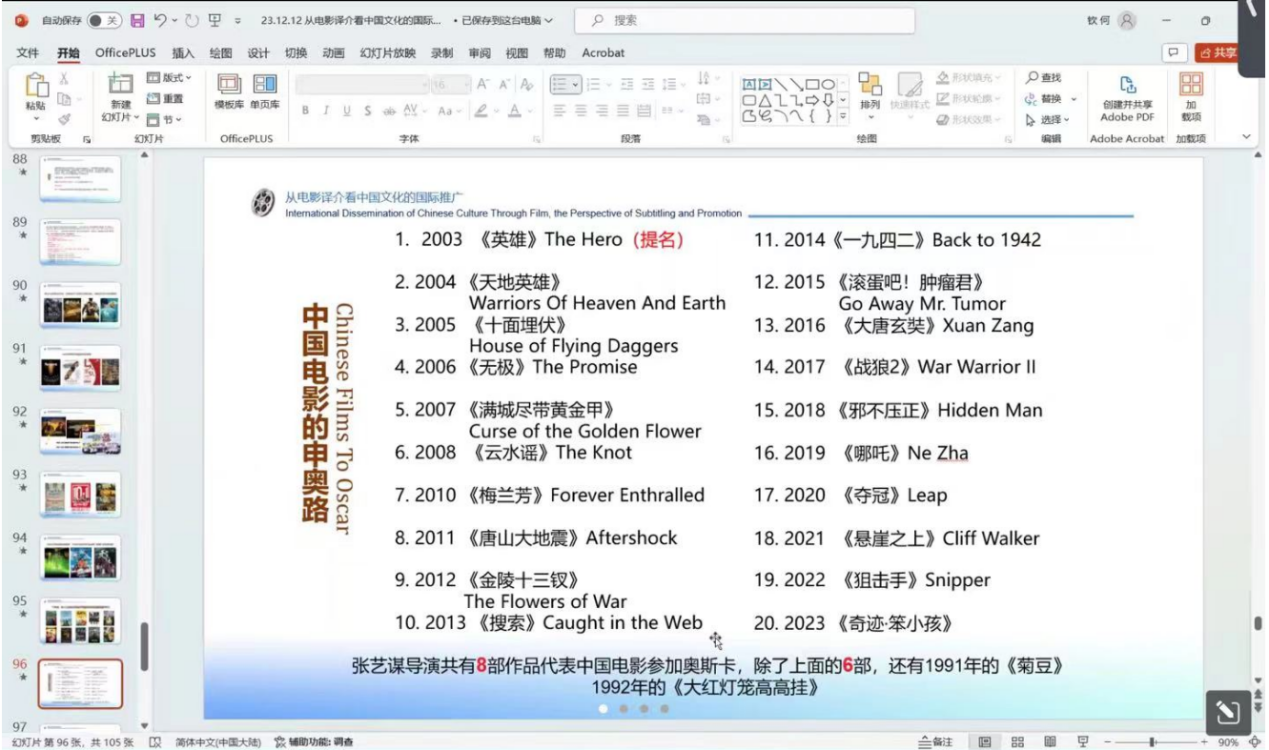Switch to the 幻灯片放映 tab
Screen dimensions: 1269x750
point(387,53)
